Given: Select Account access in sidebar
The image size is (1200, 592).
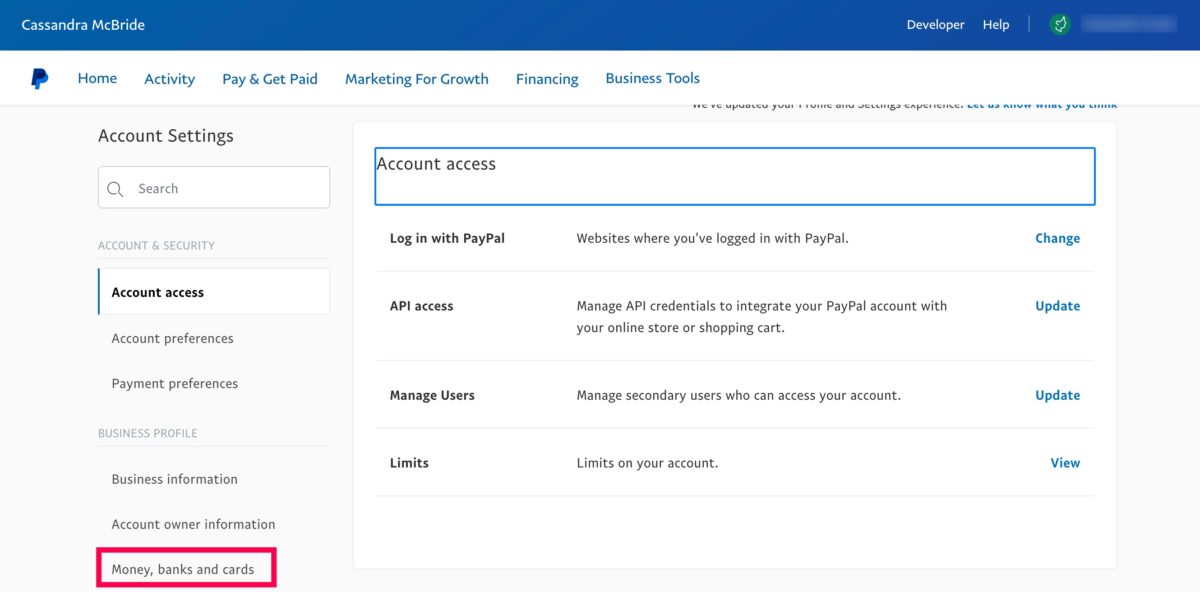Looking at the screenshot, I should tap(214, 292).
